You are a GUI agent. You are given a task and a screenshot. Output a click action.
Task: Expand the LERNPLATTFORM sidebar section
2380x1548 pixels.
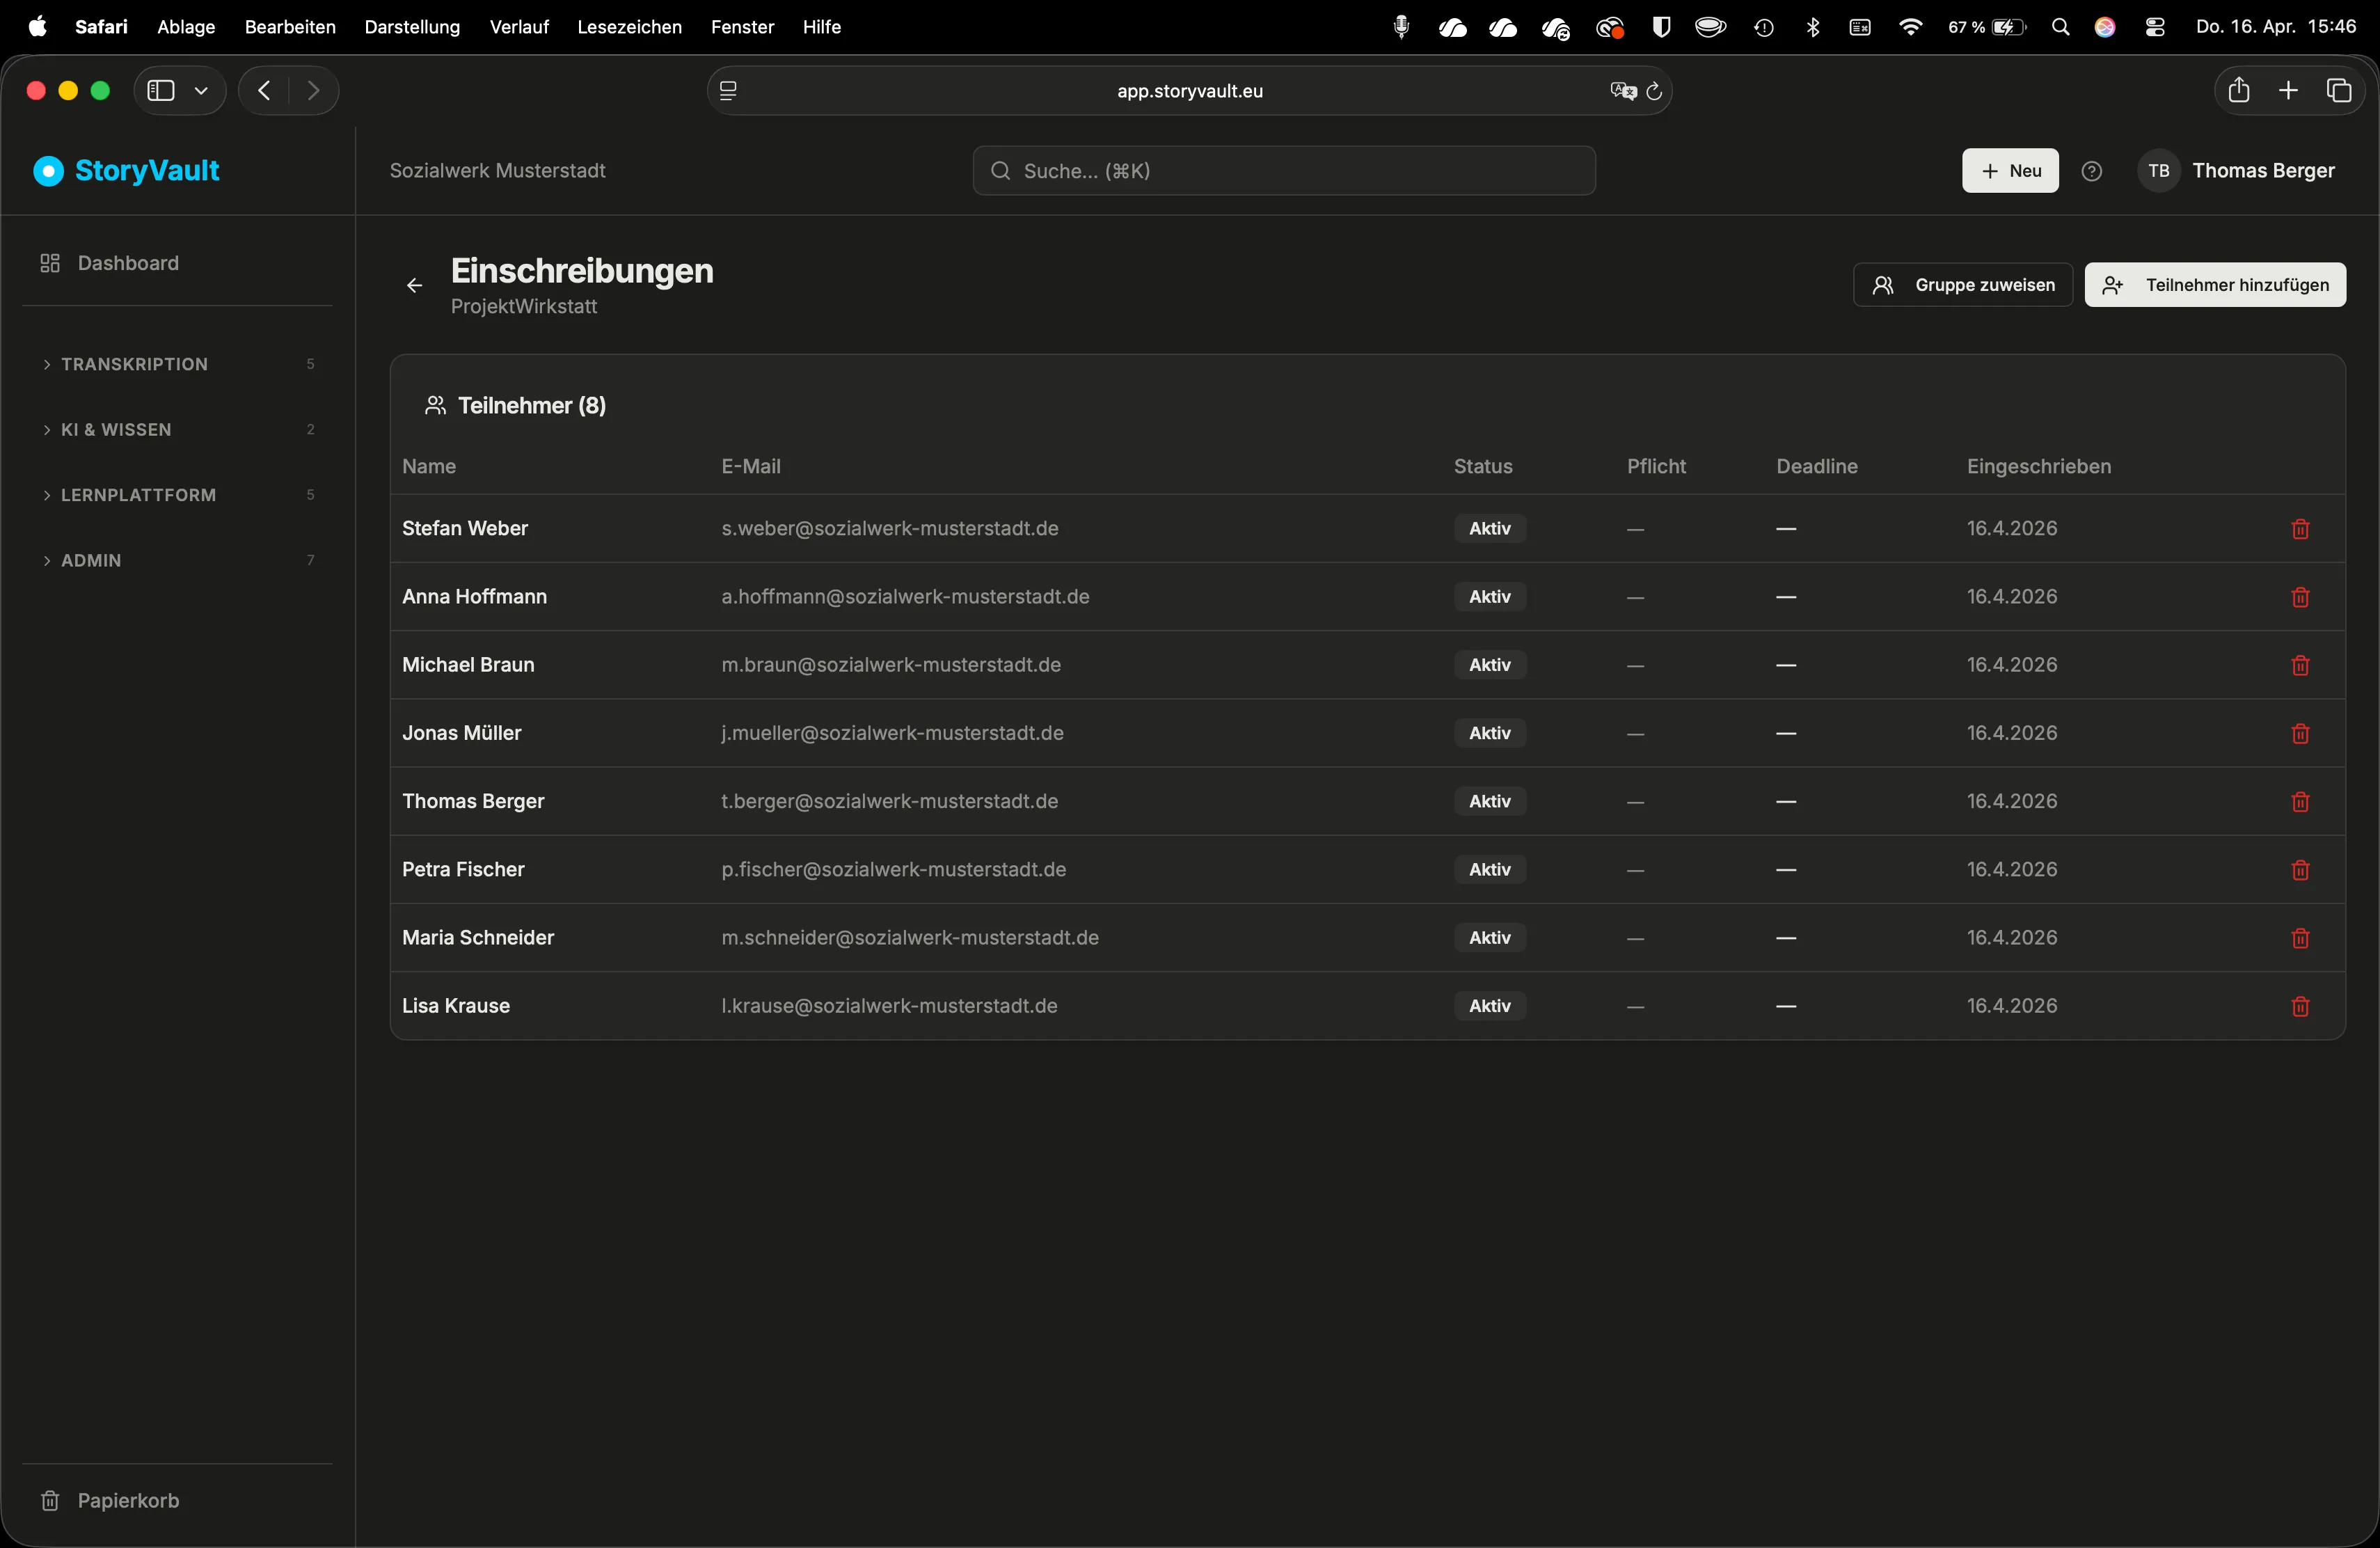tap(178, 495)
